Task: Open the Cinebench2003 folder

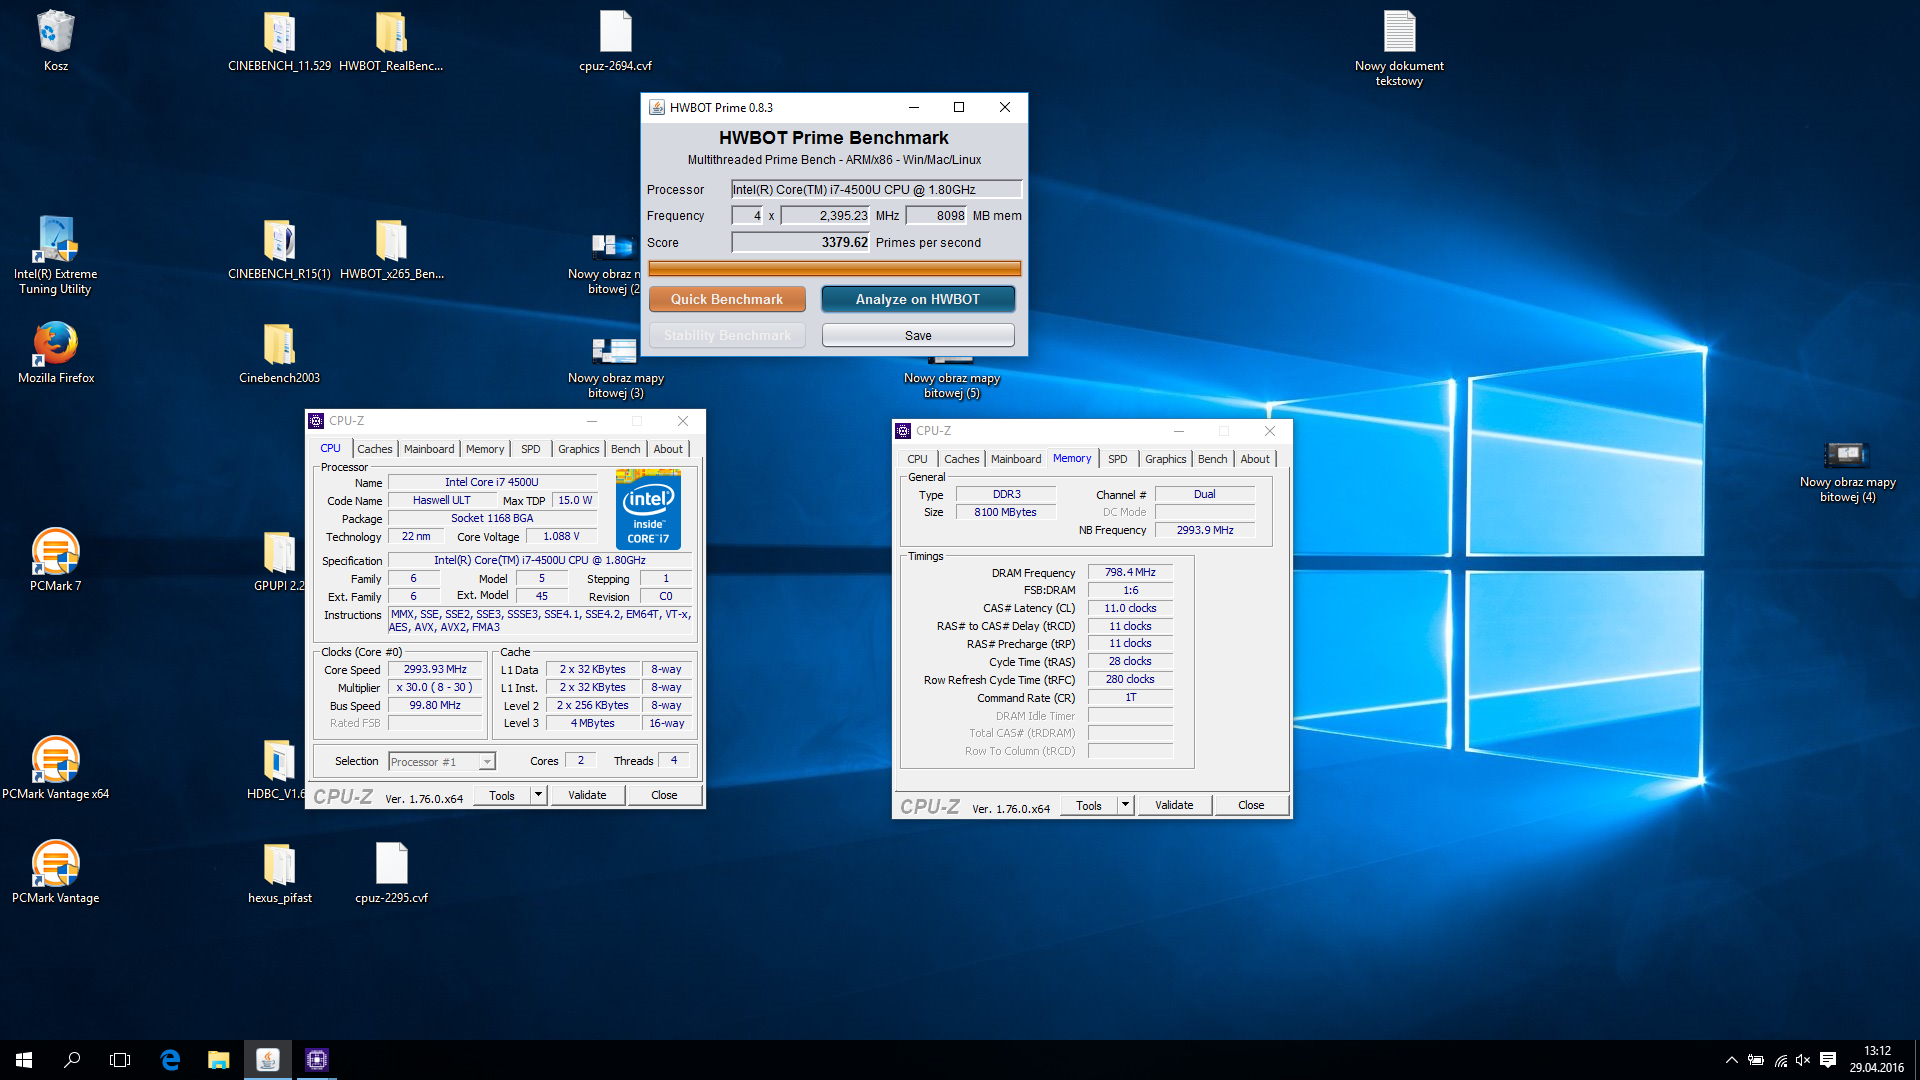Action: tap(279, 352)
